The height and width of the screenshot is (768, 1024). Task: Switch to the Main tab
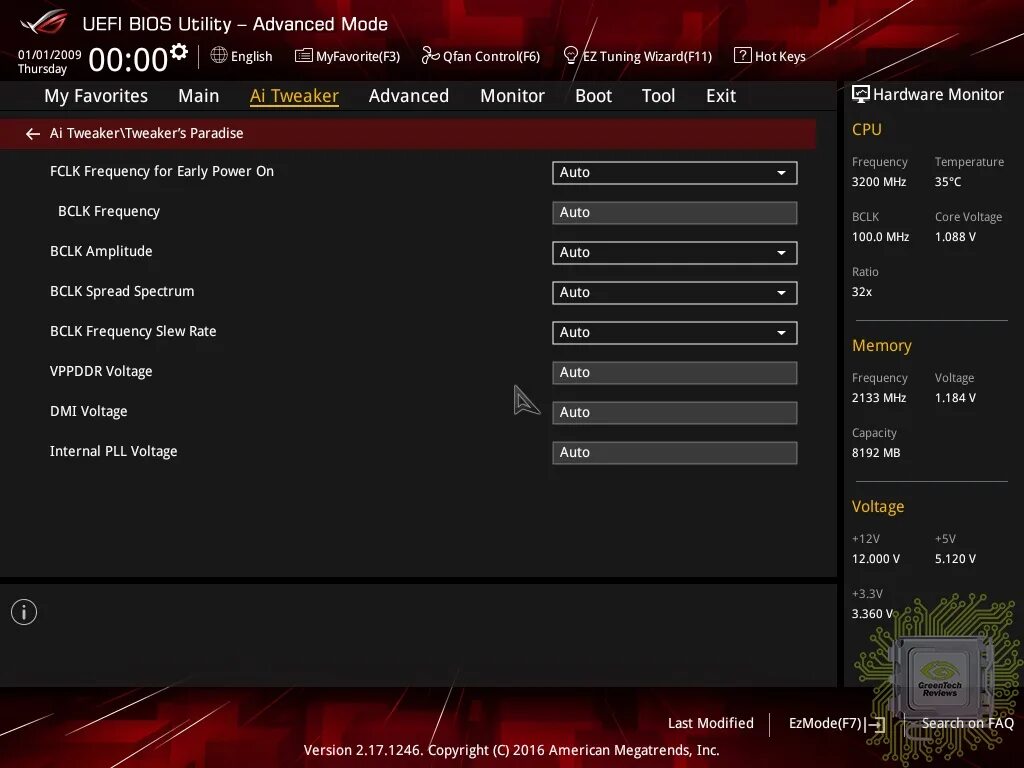pyautogui.click(x=199, y=96)
